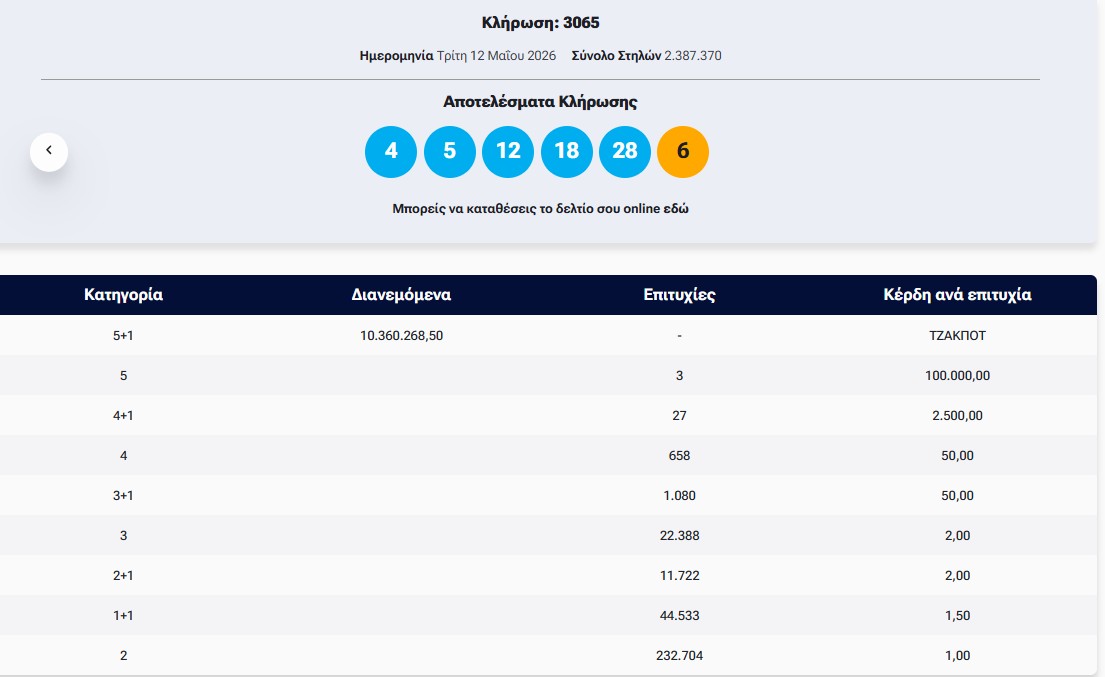Click the Κέρδη ανά επιτυχία column header
Image resolution: width=1105 pixels, height=677 pixels.
(x=957, y=294)
